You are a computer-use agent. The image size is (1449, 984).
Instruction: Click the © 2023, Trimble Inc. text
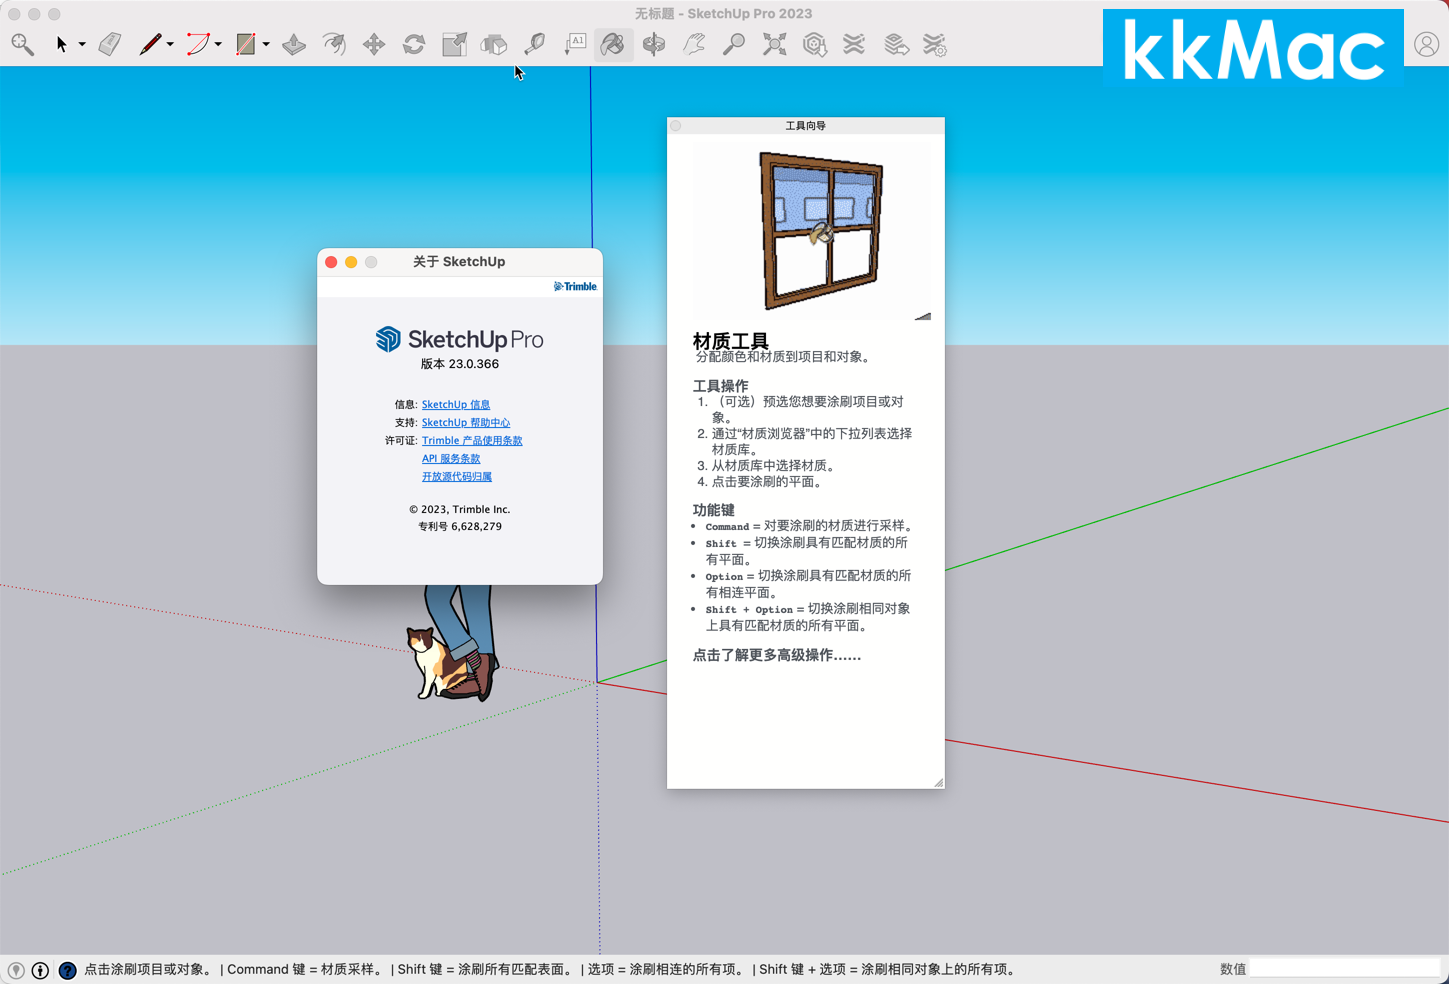[460, 509]
